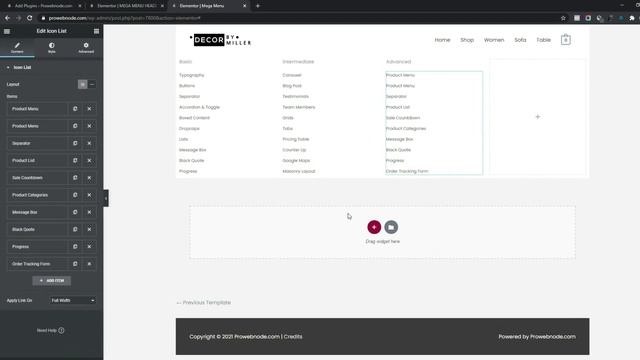Screen dimensions: 640x360
Task: Duplicate the Progress item
Action: 75,247
